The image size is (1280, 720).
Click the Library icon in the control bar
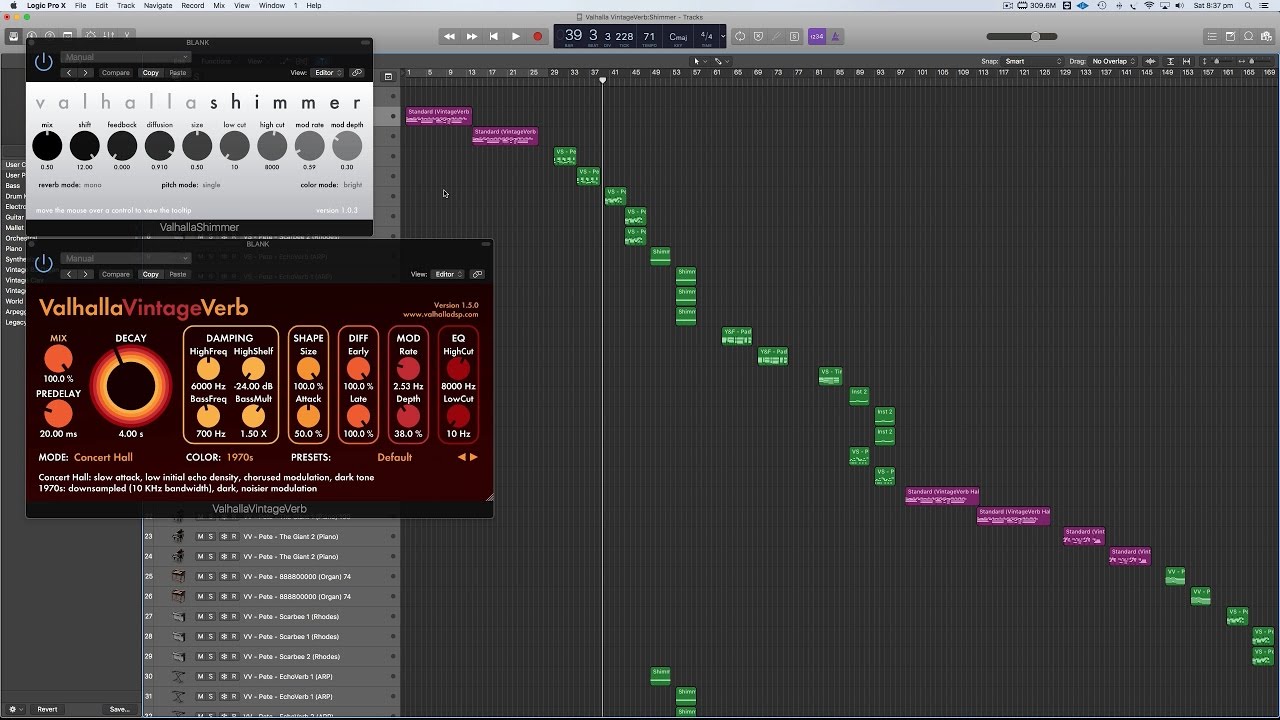coord(14,37)
